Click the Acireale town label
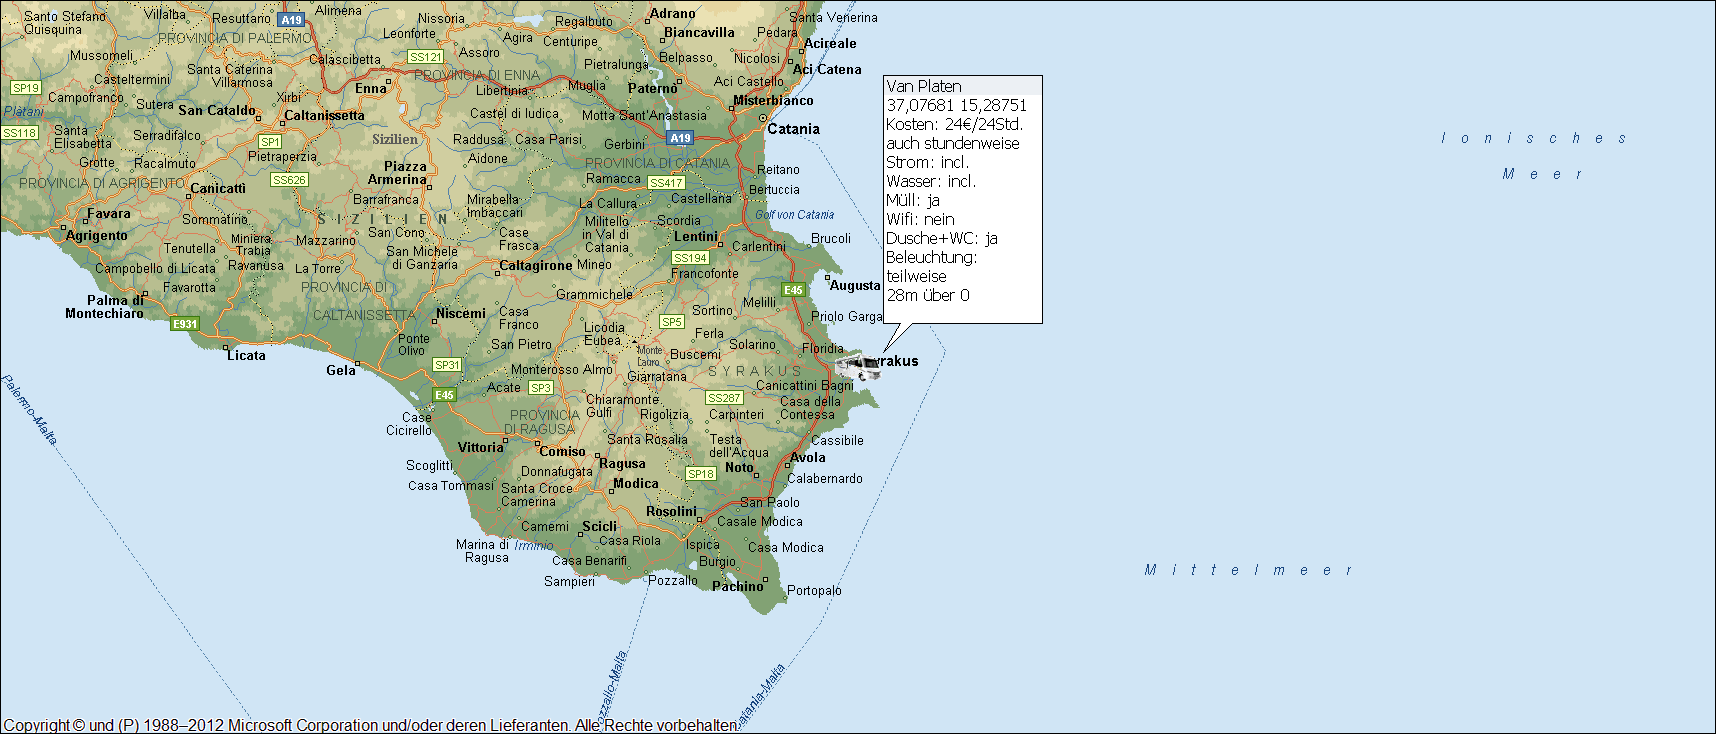This screenshot has width=1716, height=734. (830, 44)
